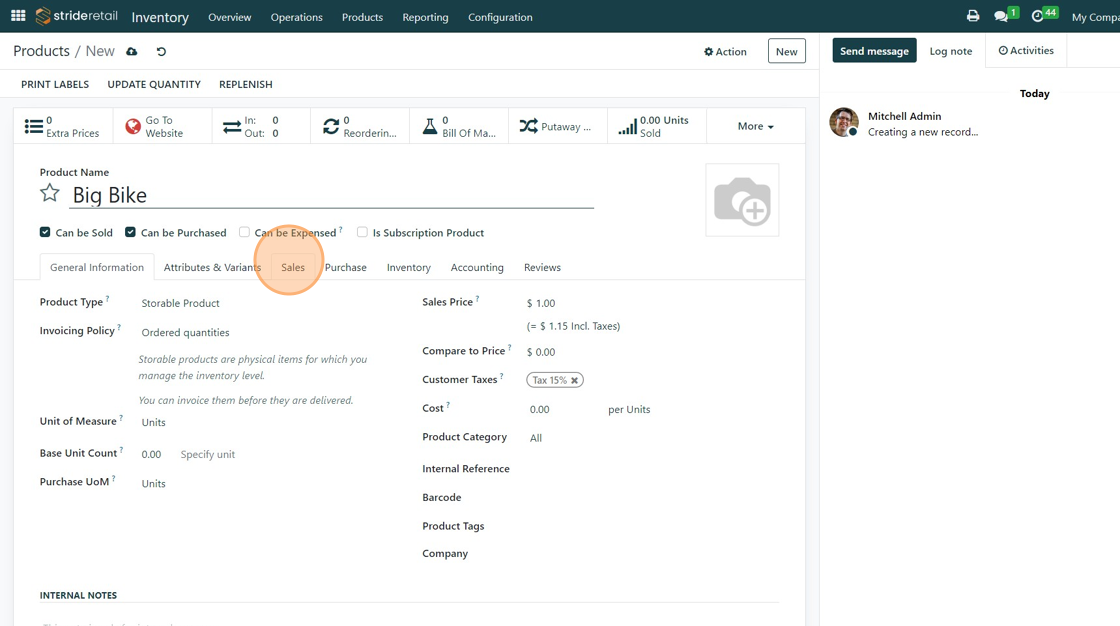This screenshot has height=626, width=1120.
Task: Click REPLENISH button
Action: tap(246, 84)
